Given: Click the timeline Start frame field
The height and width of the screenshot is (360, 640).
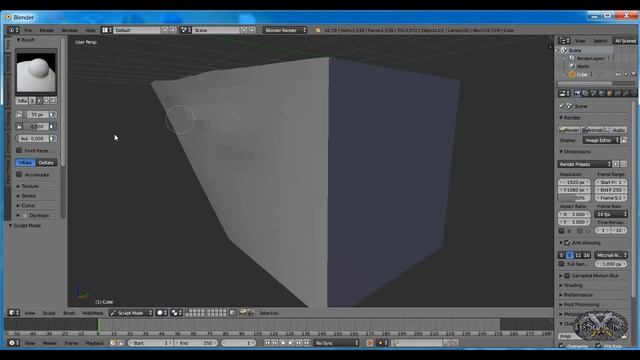Looking at the screenshot, I should click(x=150, y=343).
